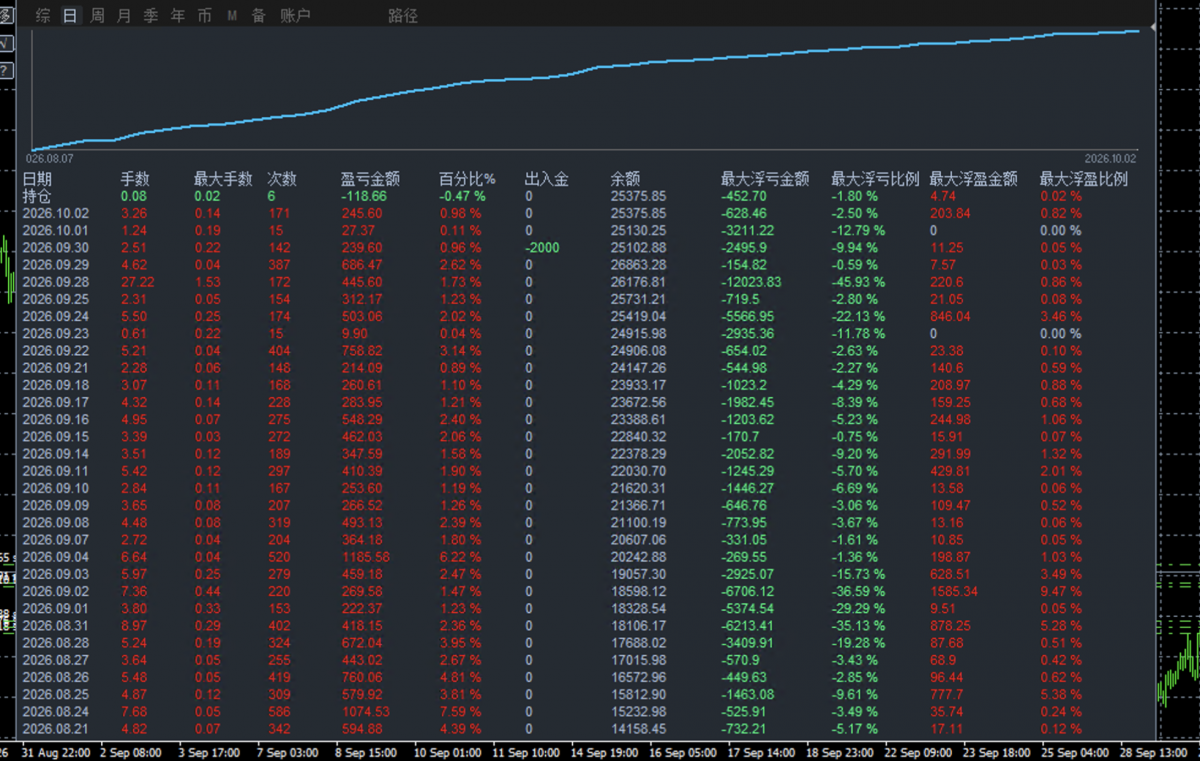The image size is (1200, 761).
Task: Select the 2026.08.21 date row
Action: pos(56,728)
